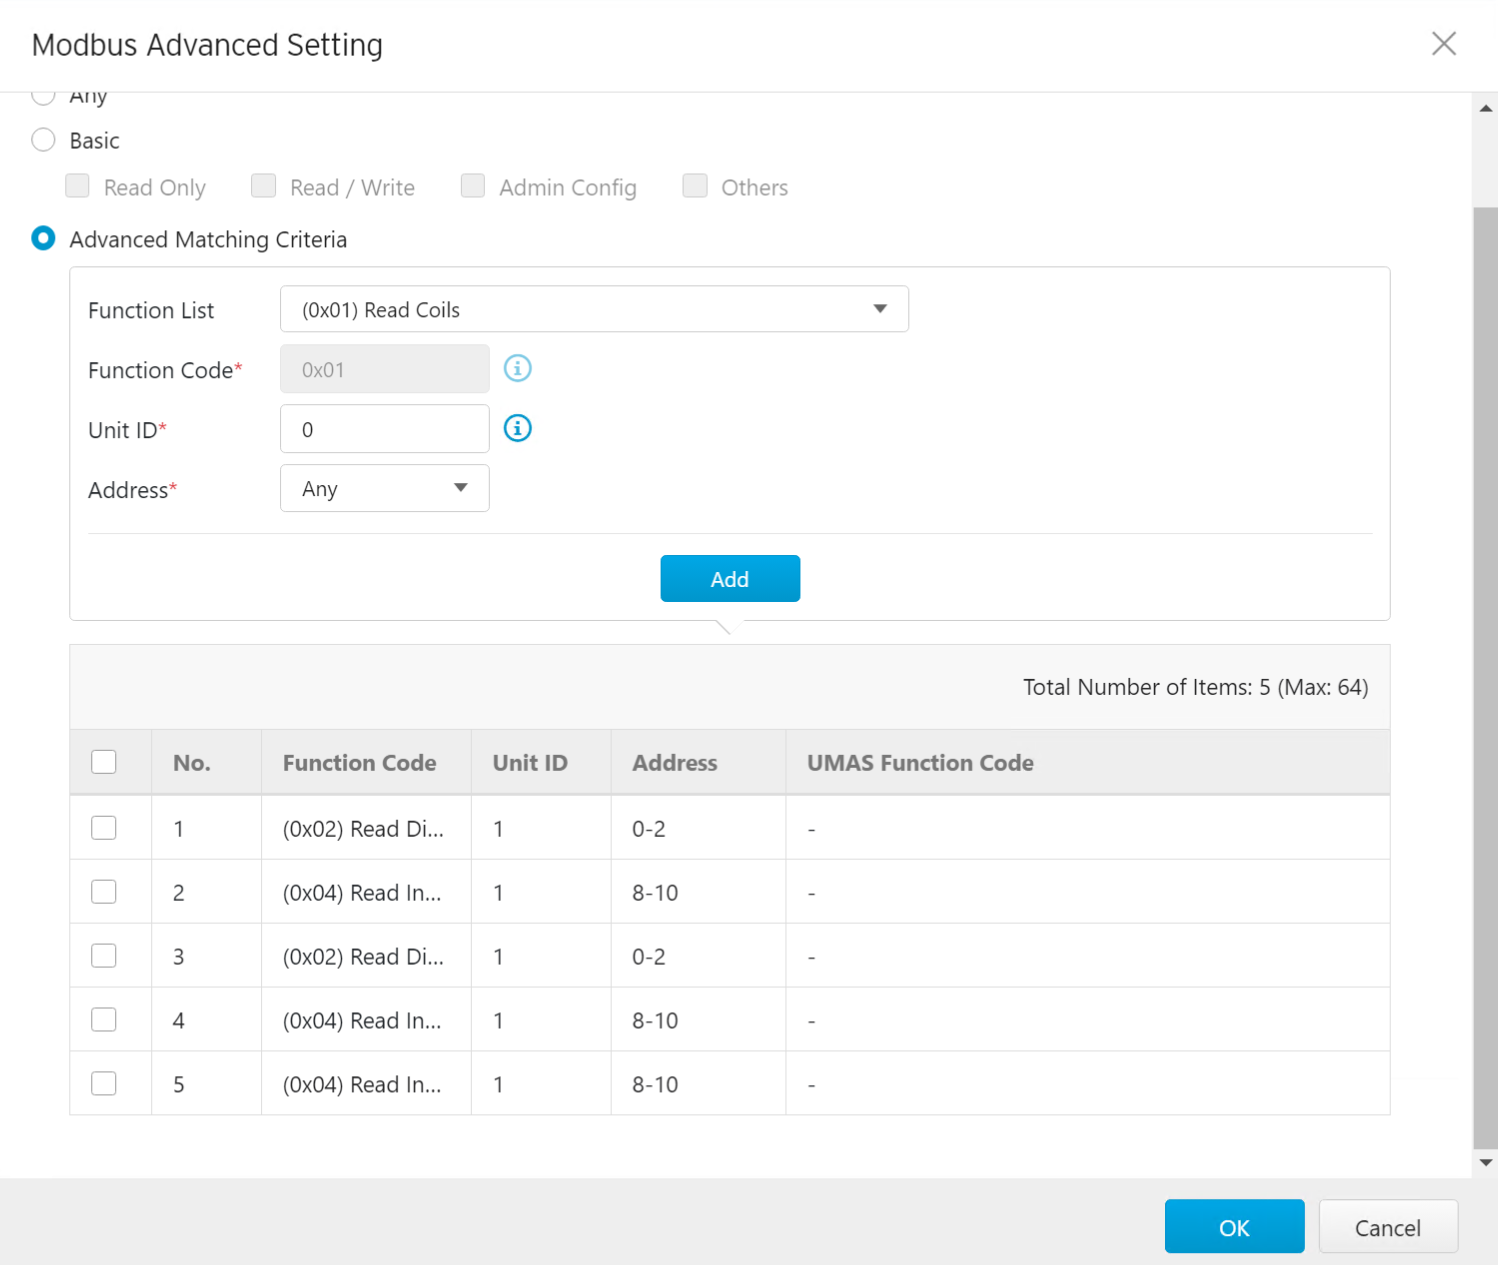Screen dimensions: 1498x1265
Task: Click the scrollbar down arrow
Action: pyautogui.click(x=1485, y=1163)
